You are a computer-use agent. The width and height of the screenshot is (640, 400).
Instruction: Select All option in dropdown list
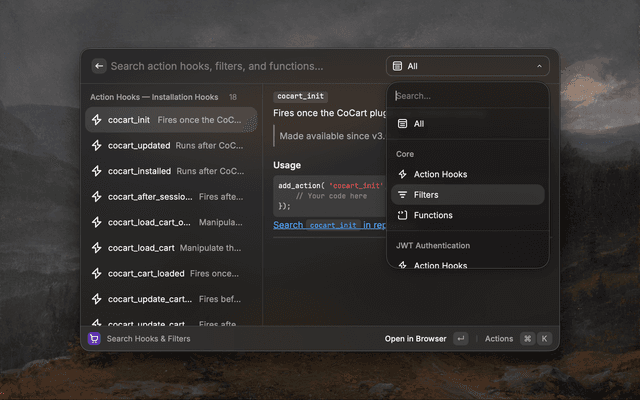coord(467,124)
